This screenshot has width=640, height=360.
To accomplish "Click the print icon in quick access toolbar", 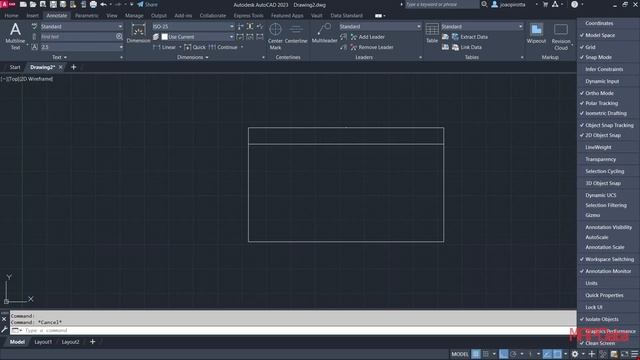I will [93, 4].
